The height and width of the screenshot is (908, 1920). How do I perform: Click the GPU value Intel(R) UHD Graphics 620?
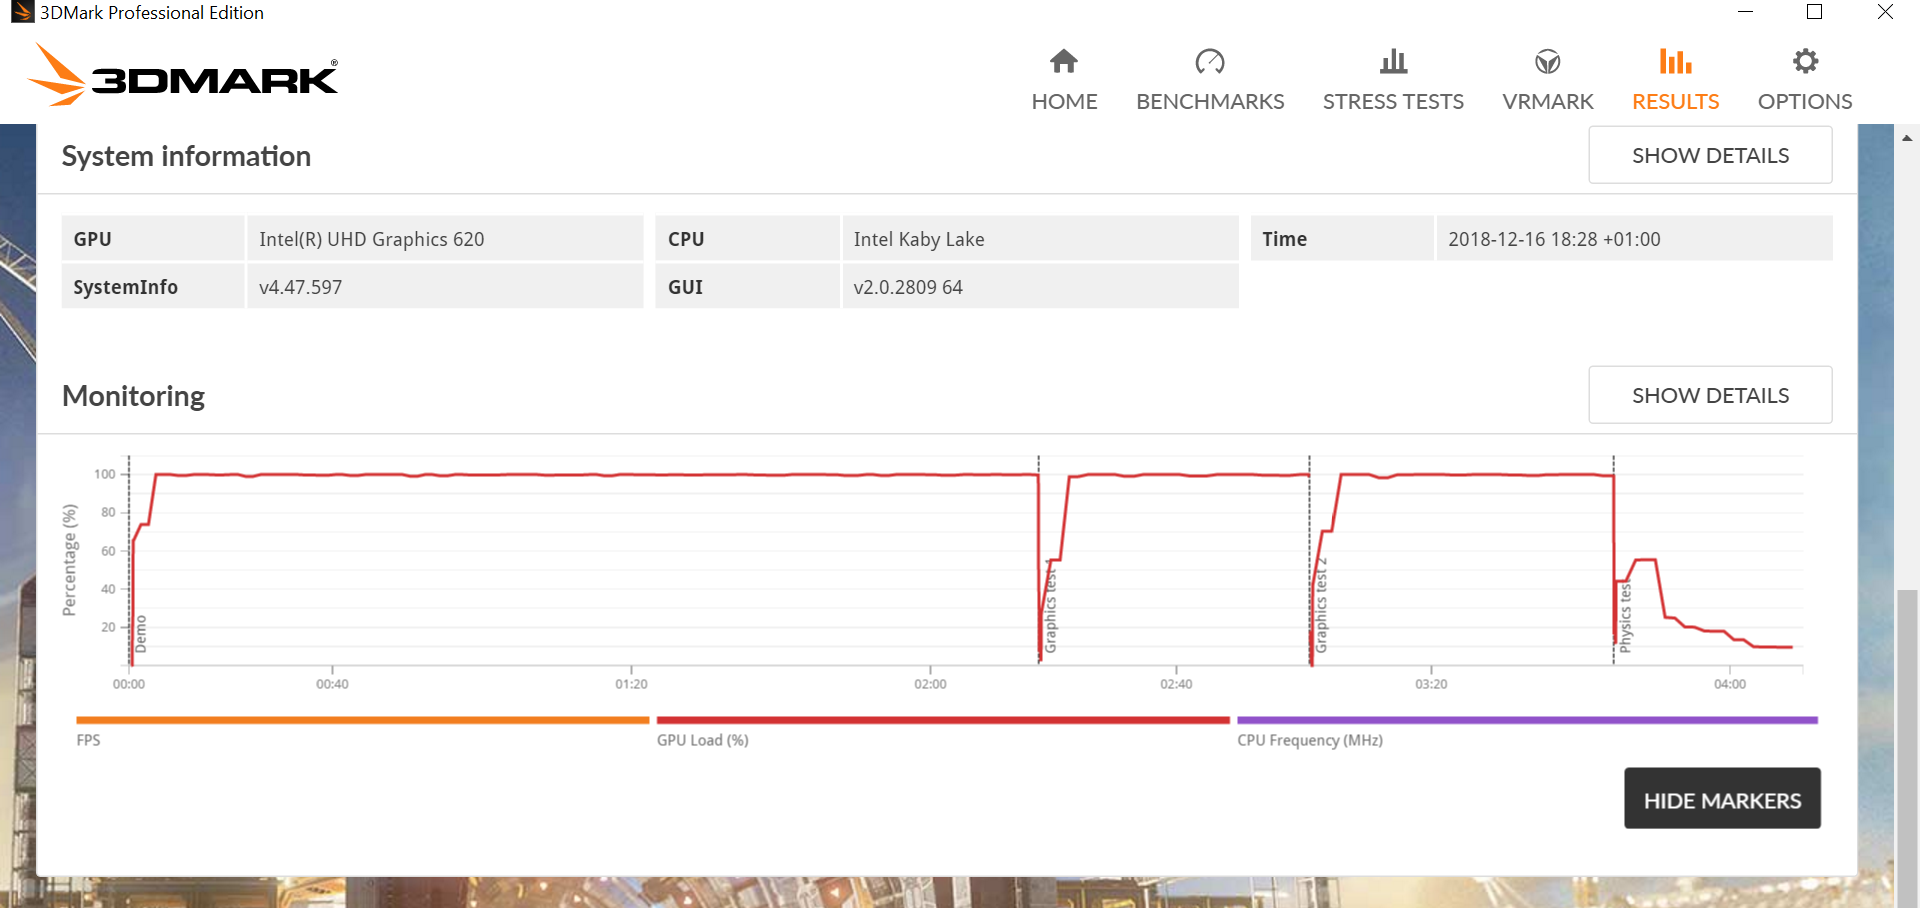(371, 239)
